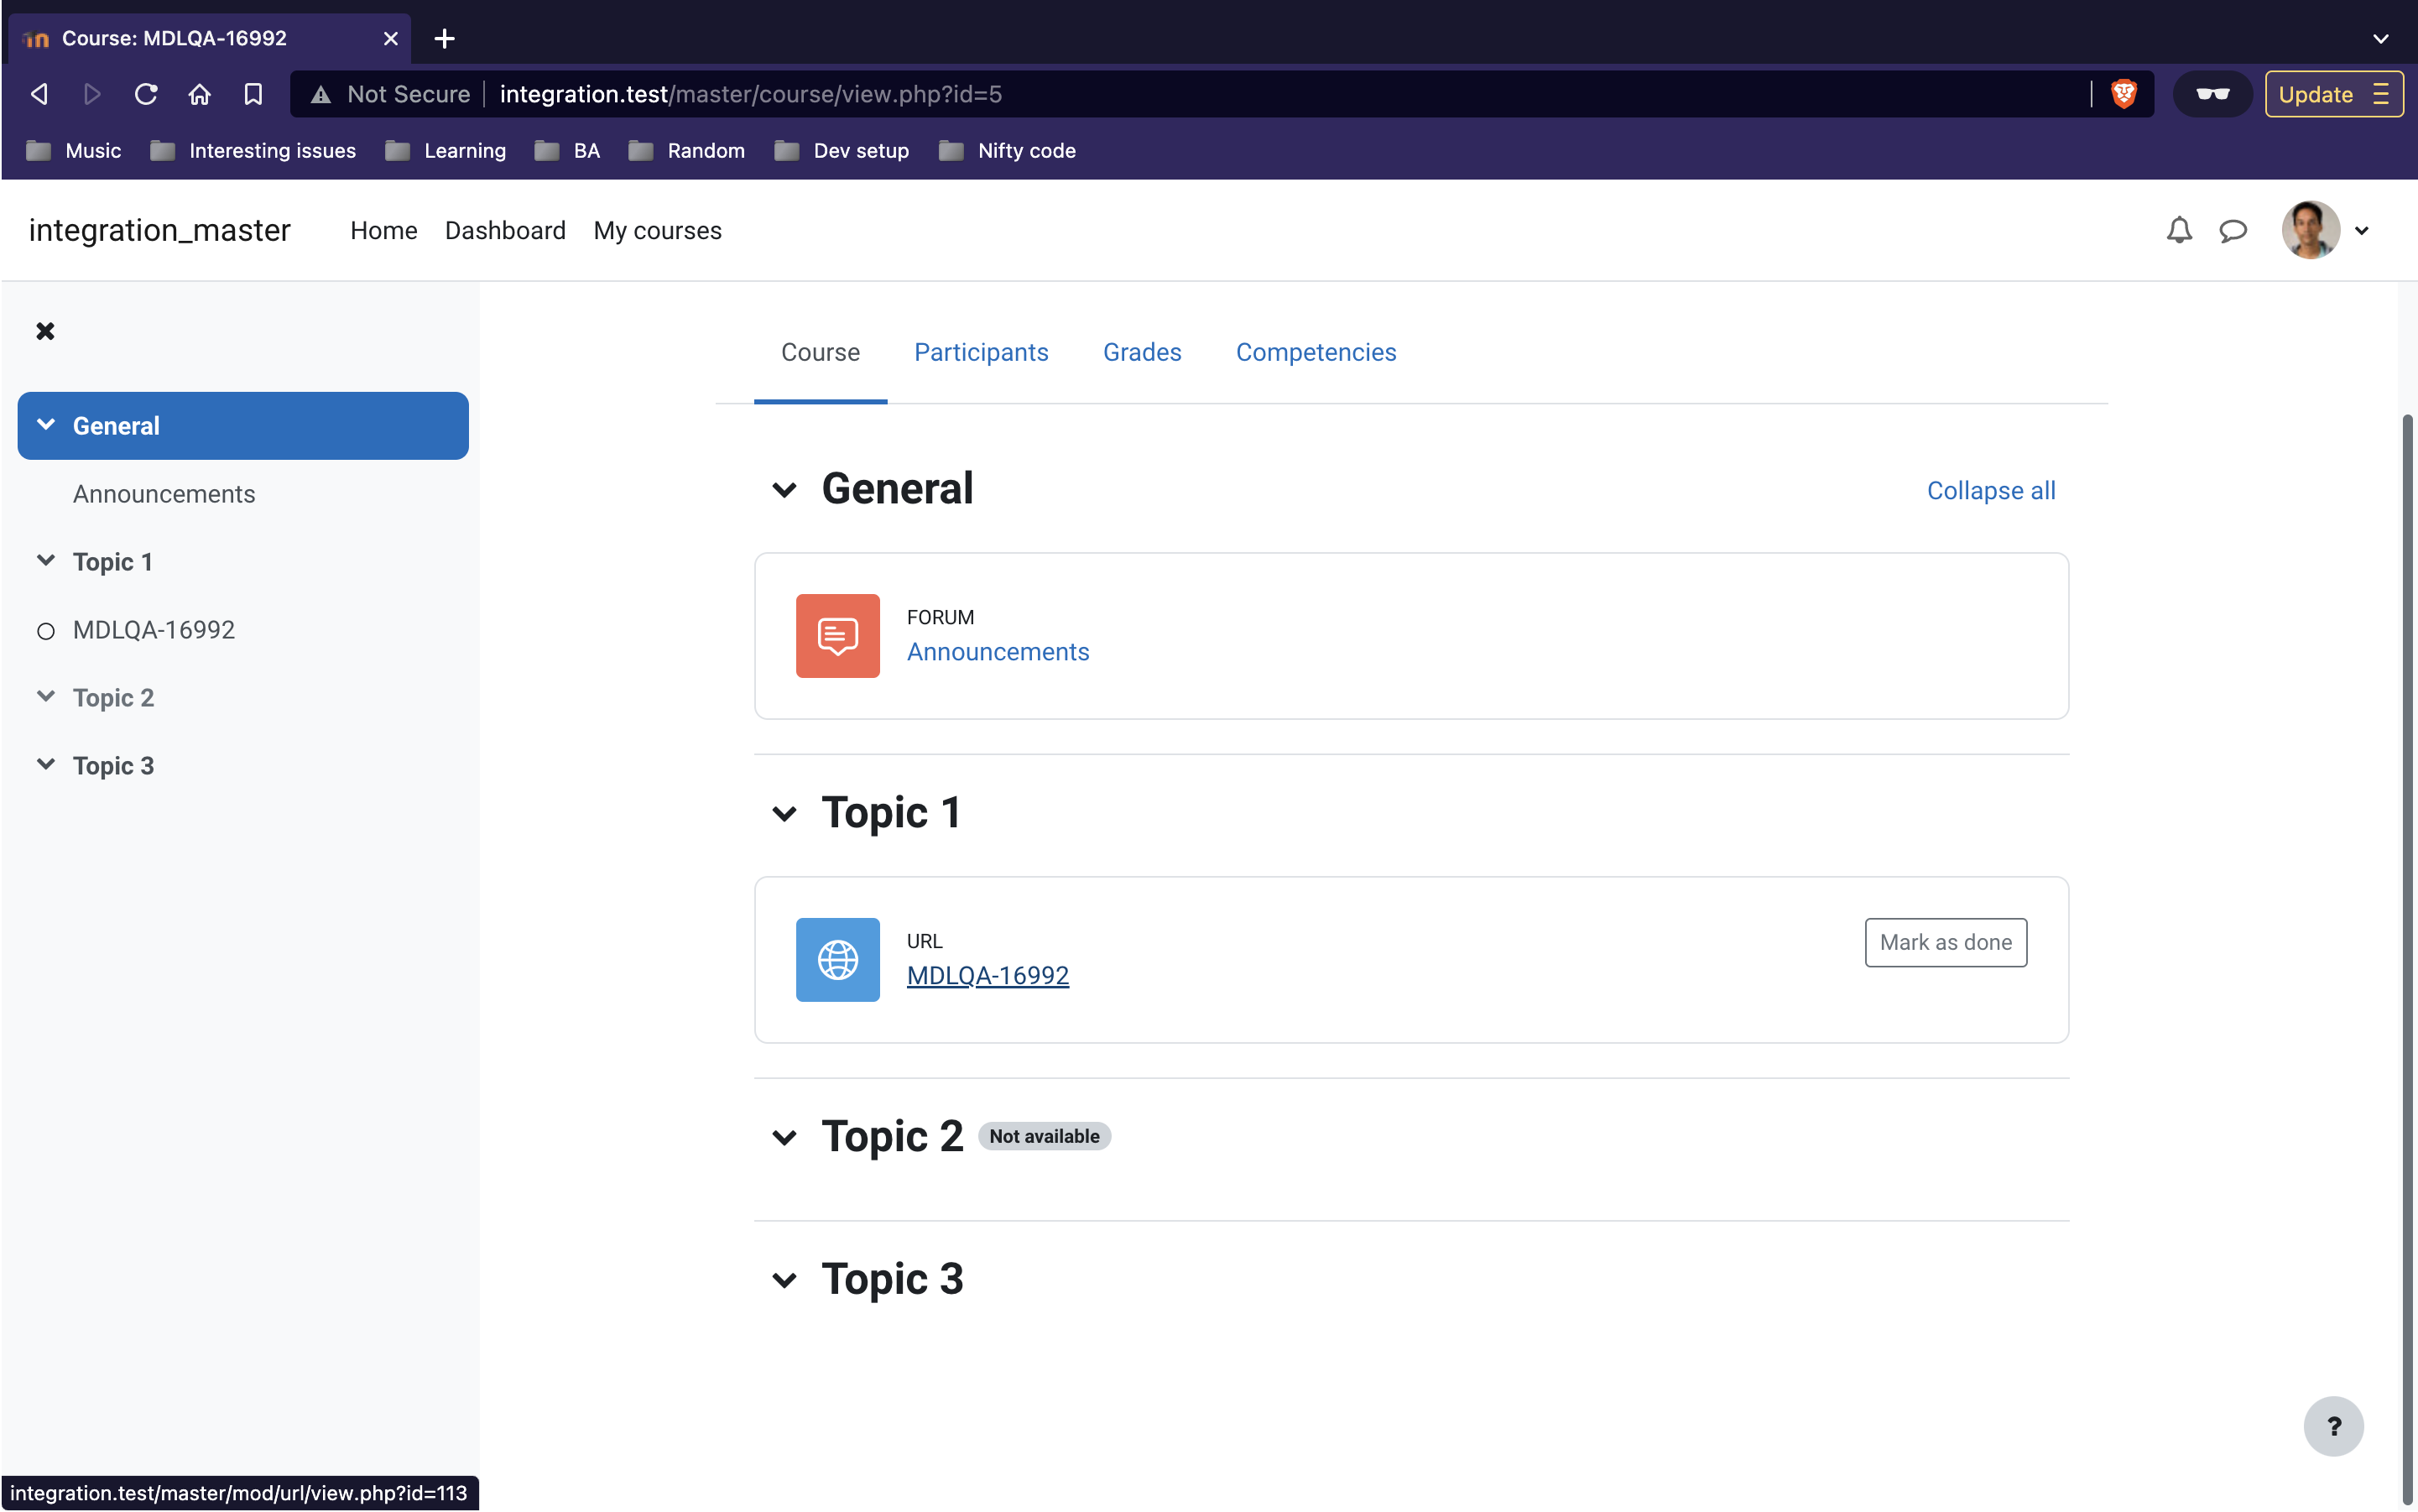Image resolution: width=2418 pixels, height=1512 pixels.
Task: Open Brave Shields lion icon
Action: click(2124, 93)
